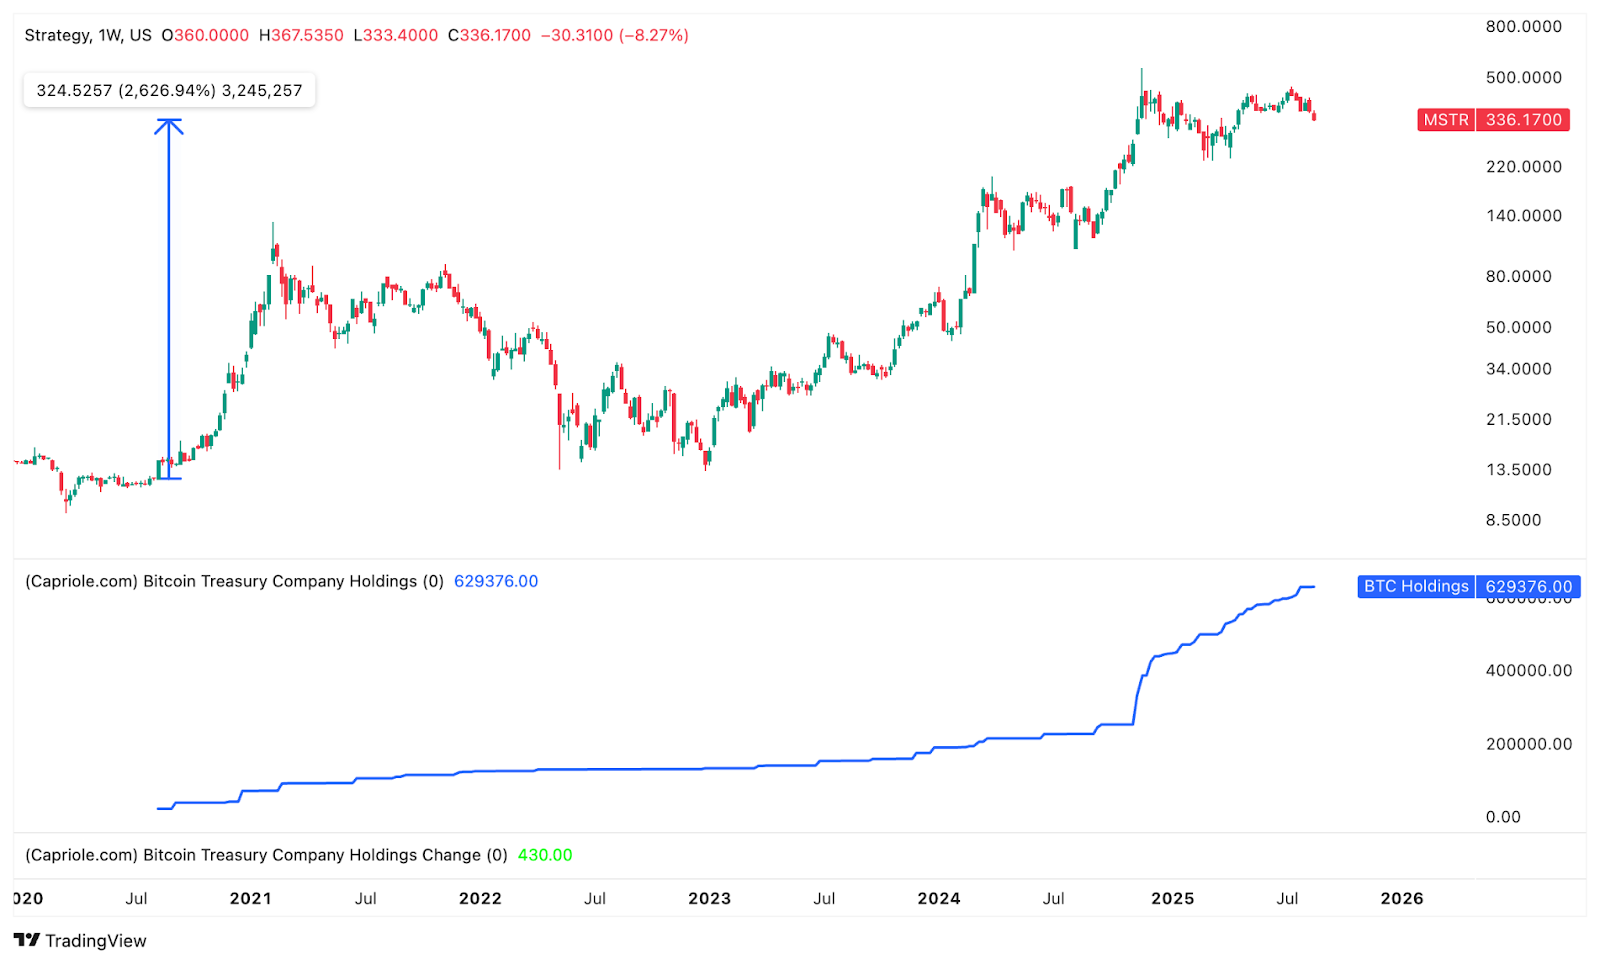Click the 324.5257 measurement tooltip box
This screenshot has height=964, width=1600.
[169, 90]
